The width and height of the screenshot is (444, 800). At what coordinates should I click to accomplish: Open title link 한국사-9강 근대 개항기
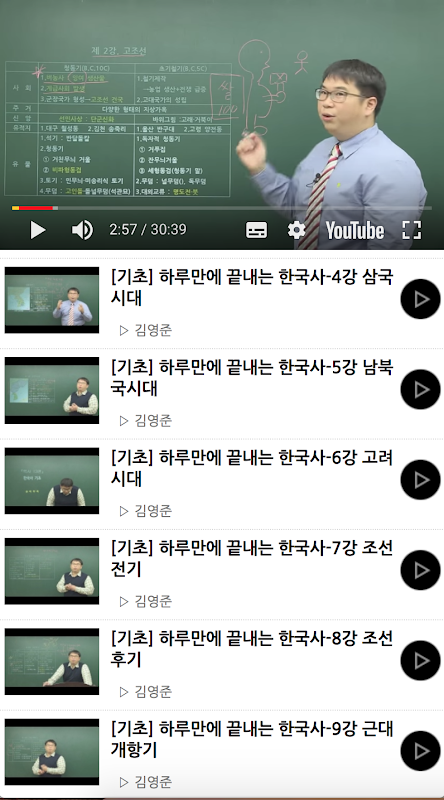tap(252, 739)
